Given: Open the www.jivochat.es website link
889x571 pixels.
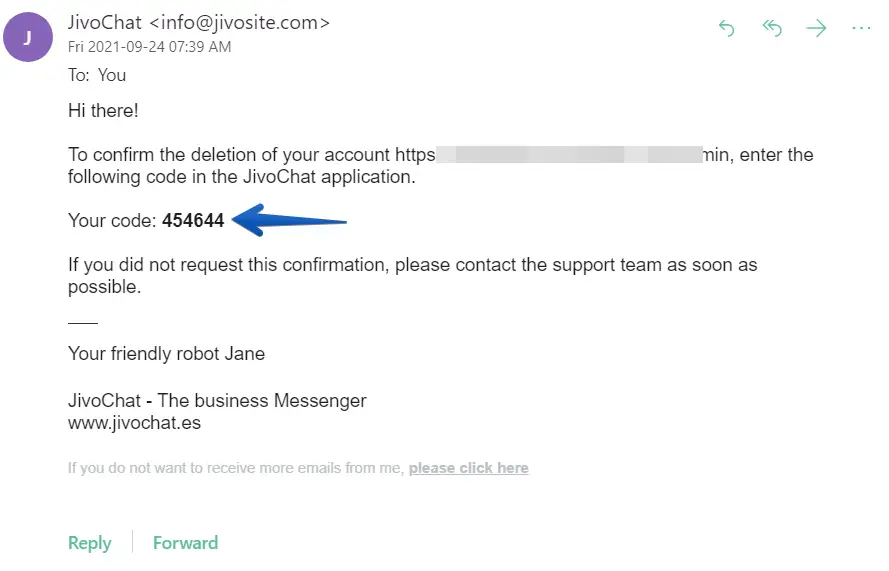Looking at the screenshot, I should pyautogui.click(x=134, y=423).
